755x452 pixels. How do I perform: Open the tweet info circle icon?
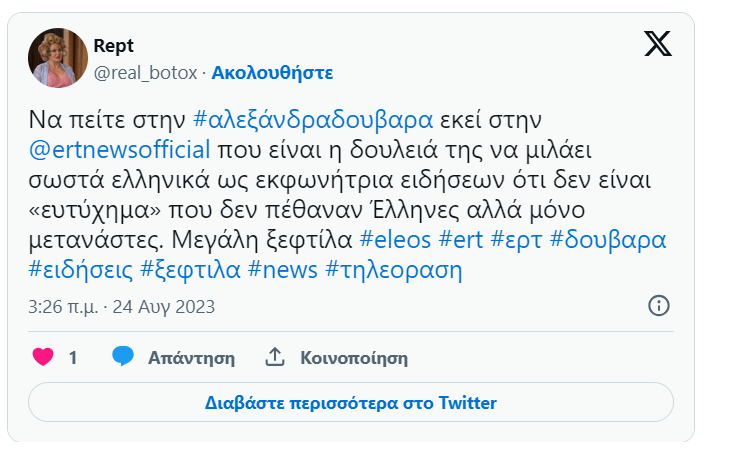coord(659,306)
